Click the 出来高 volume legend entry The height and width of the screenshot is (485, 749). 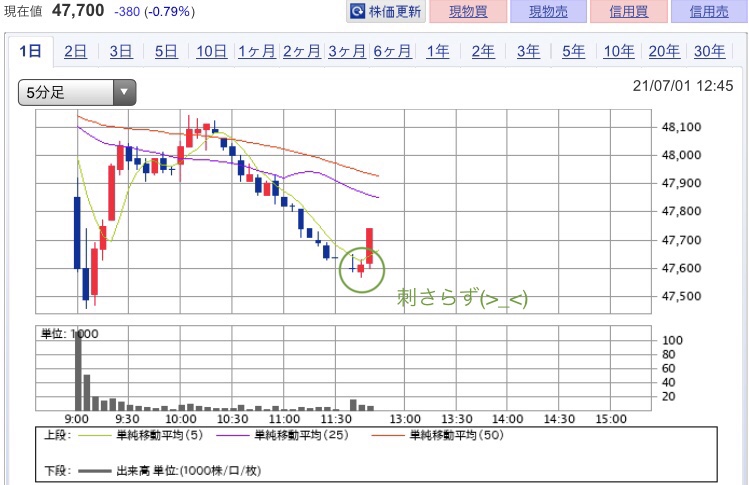(x=170, y=471)
